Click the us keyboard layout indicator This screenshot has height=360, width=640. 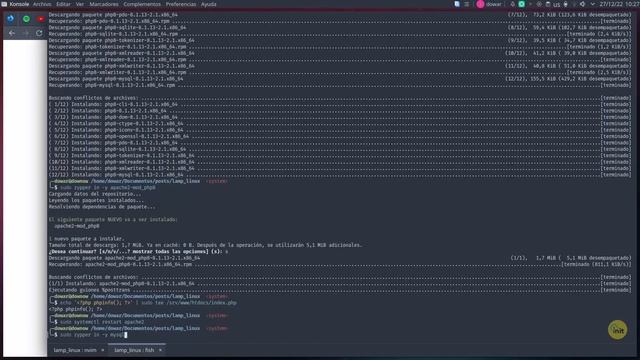click(557, 4)
